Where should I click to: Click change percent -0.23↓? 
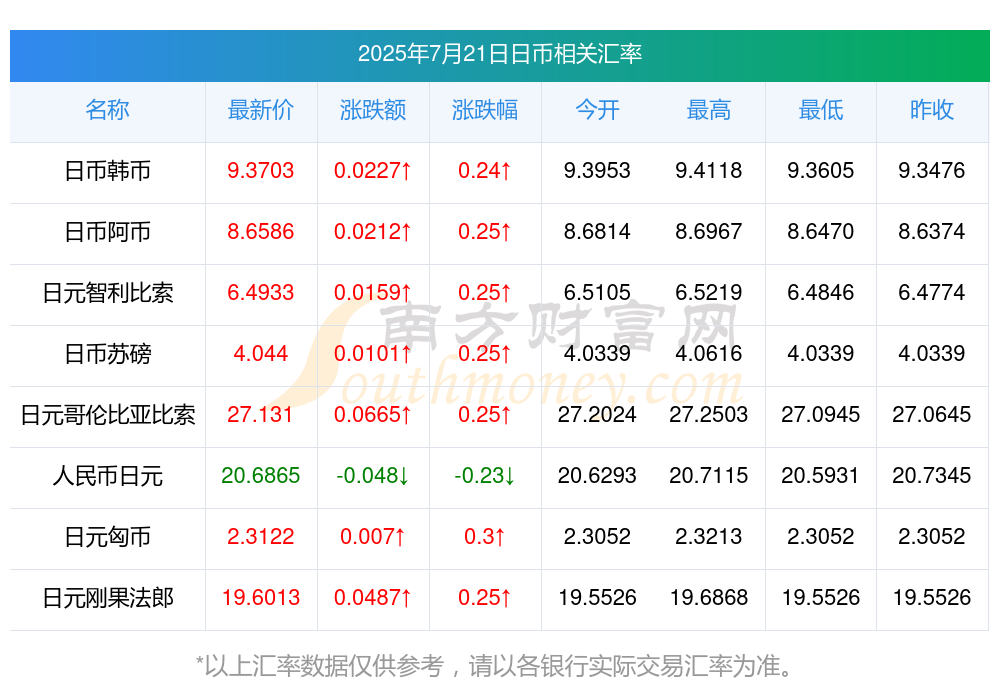[x=485, y=475]
